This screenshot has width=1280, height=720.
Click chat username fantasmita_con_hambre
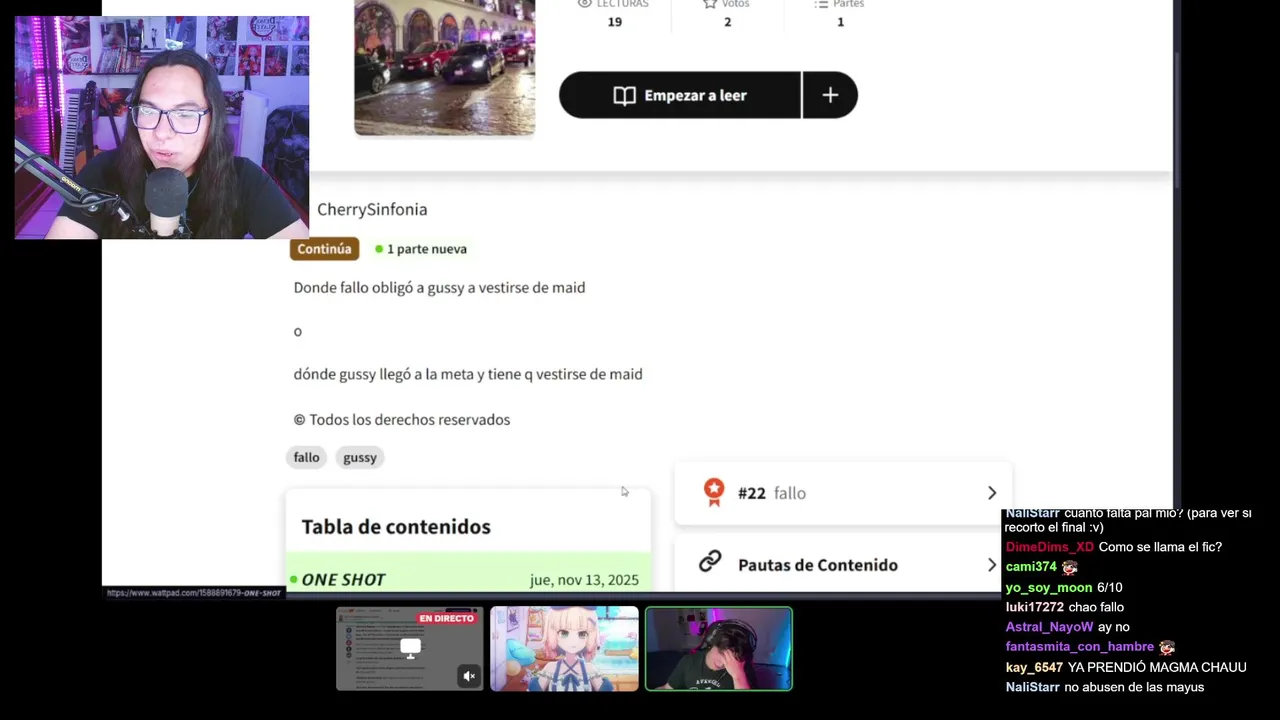point(1080,647)
